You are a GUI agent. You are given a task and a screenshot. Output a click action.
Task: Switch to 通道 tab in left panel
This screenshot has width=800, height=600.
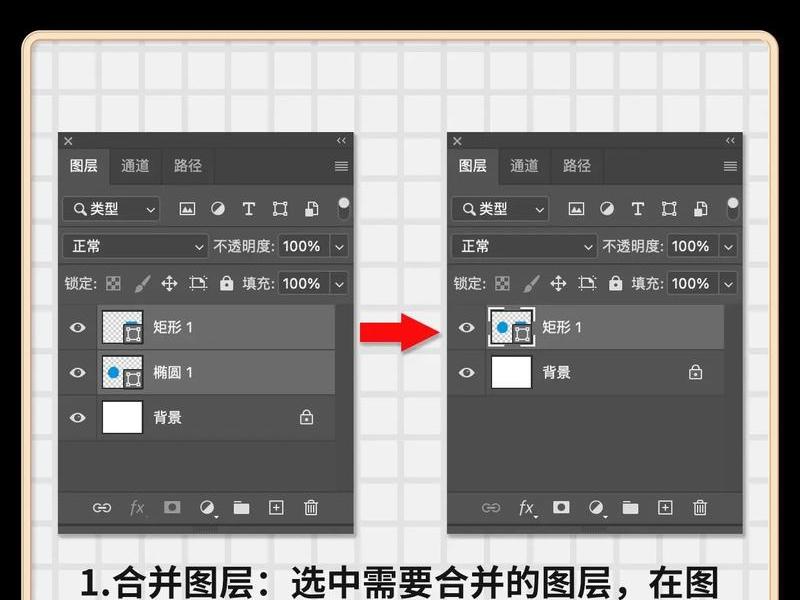[135, 166]
